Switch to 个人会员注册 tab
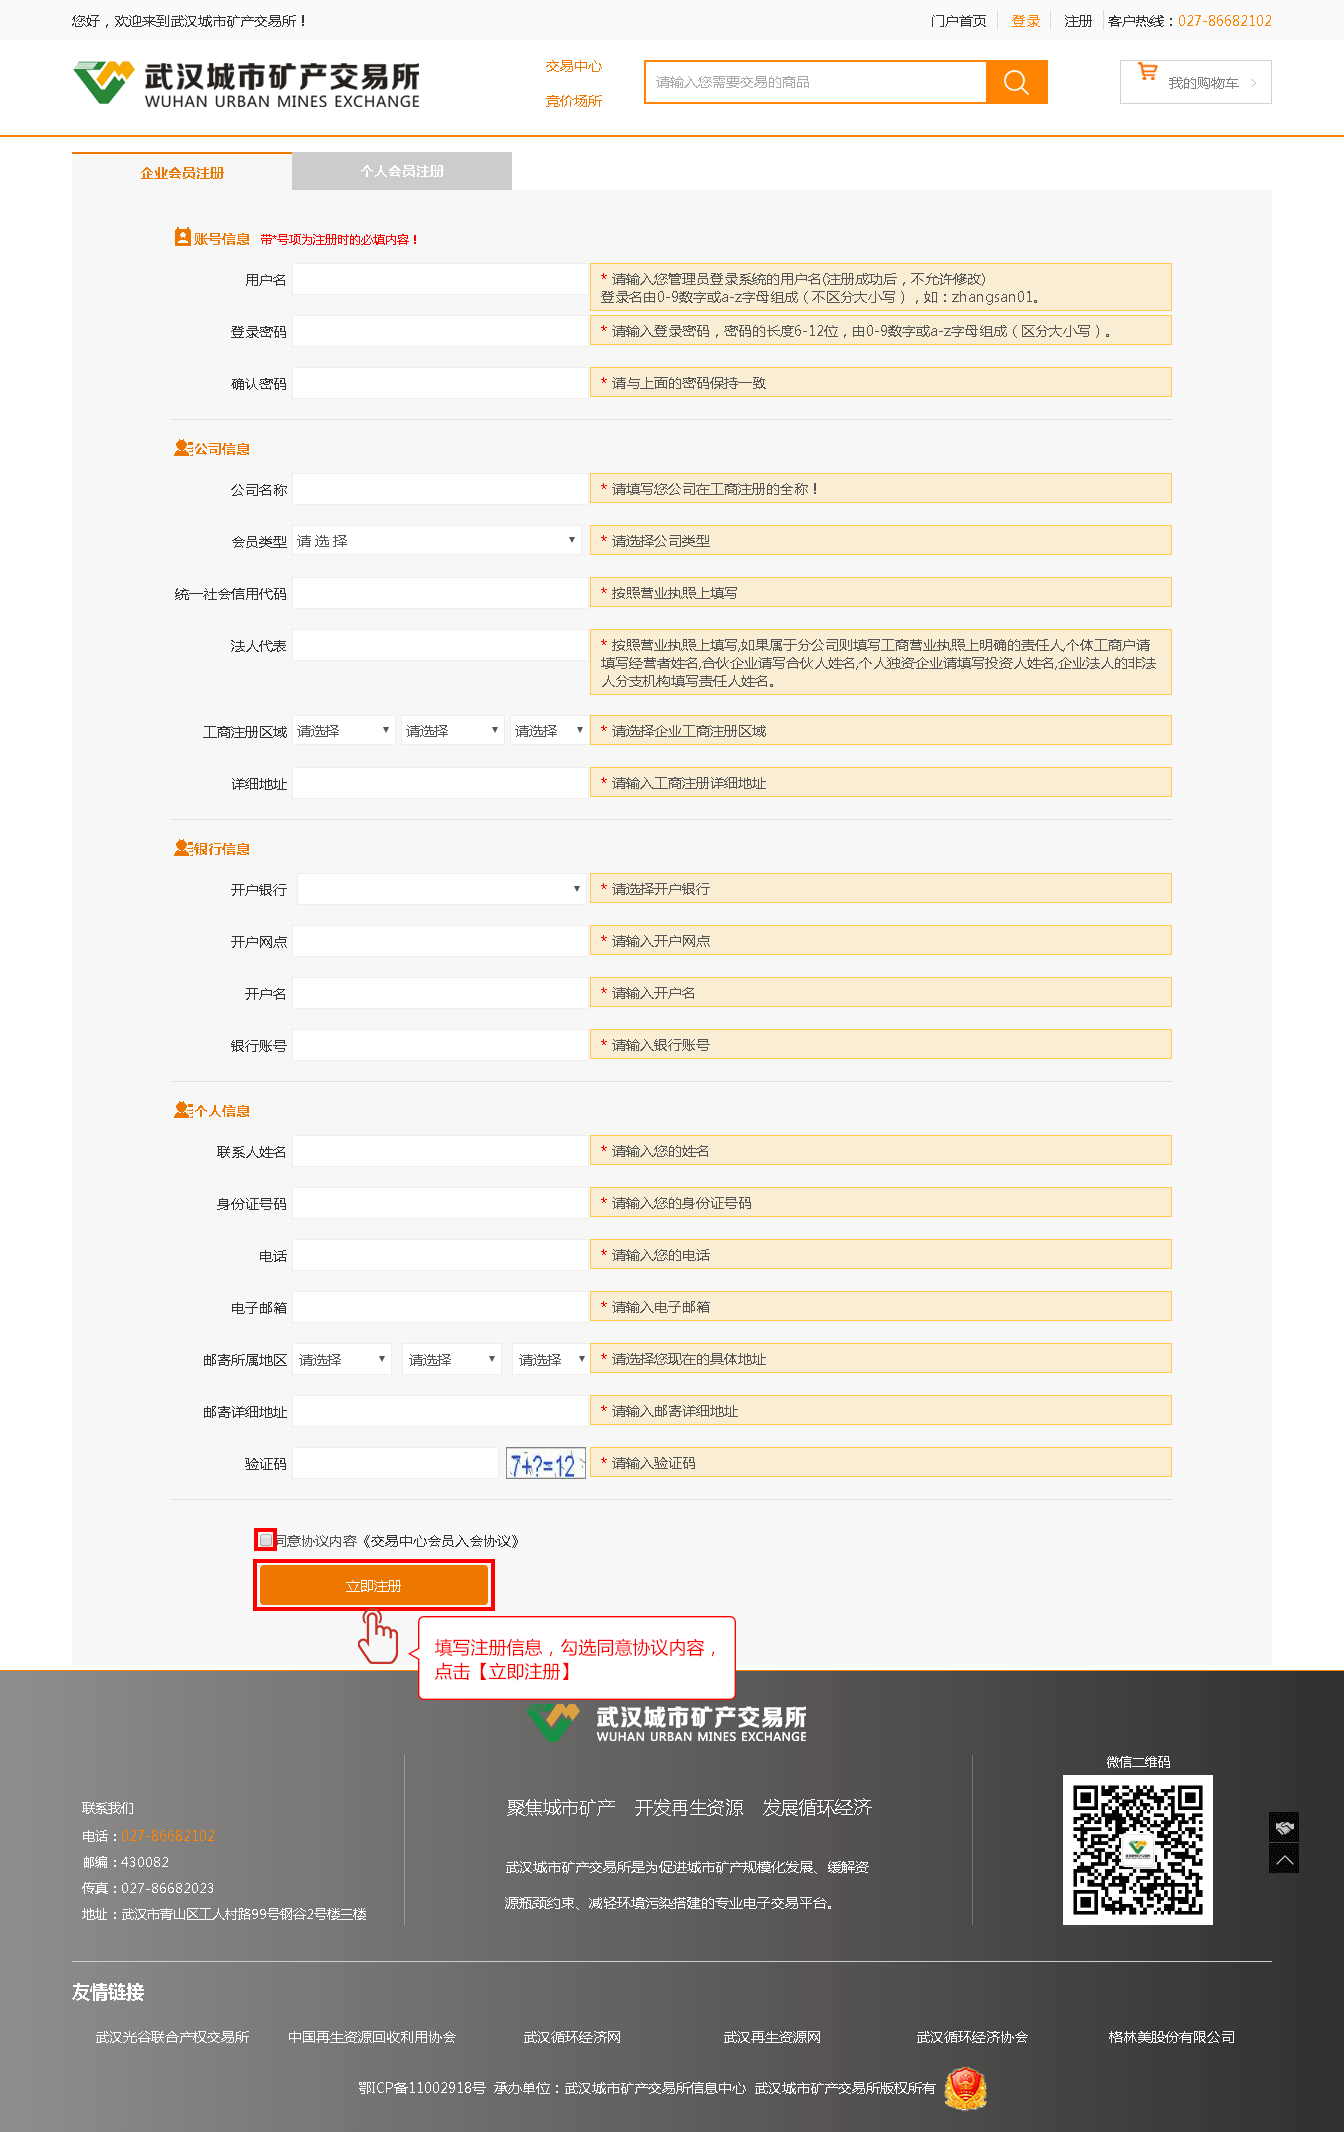Screen dimensions: 1344x2132 click(x=402, y=171)
